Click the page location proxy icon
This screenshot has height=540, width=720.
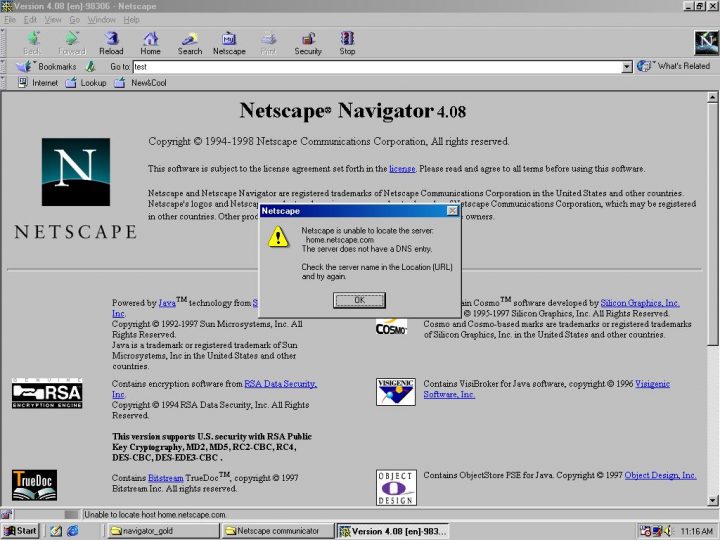[90, 67]
